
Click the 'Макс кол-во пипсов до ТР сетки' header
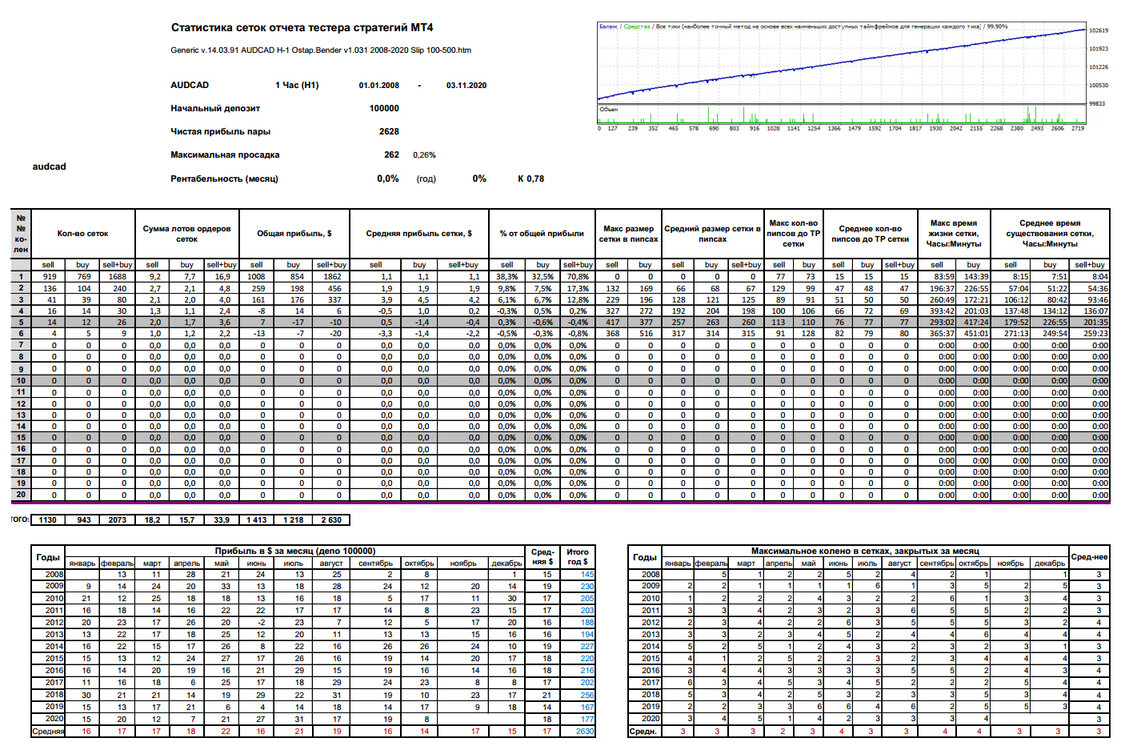pyautogui.click(x=794, y=233)
